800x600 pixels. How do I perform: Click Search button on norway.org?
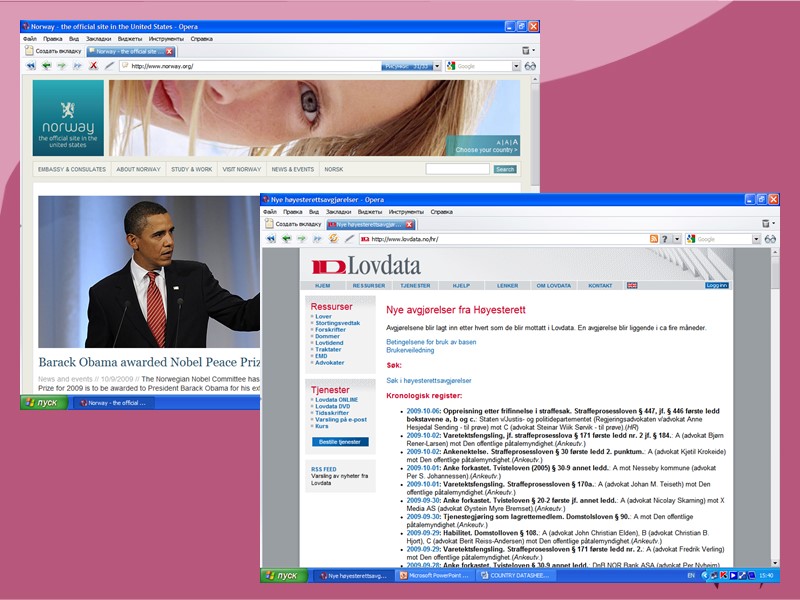tap(505, 169)
